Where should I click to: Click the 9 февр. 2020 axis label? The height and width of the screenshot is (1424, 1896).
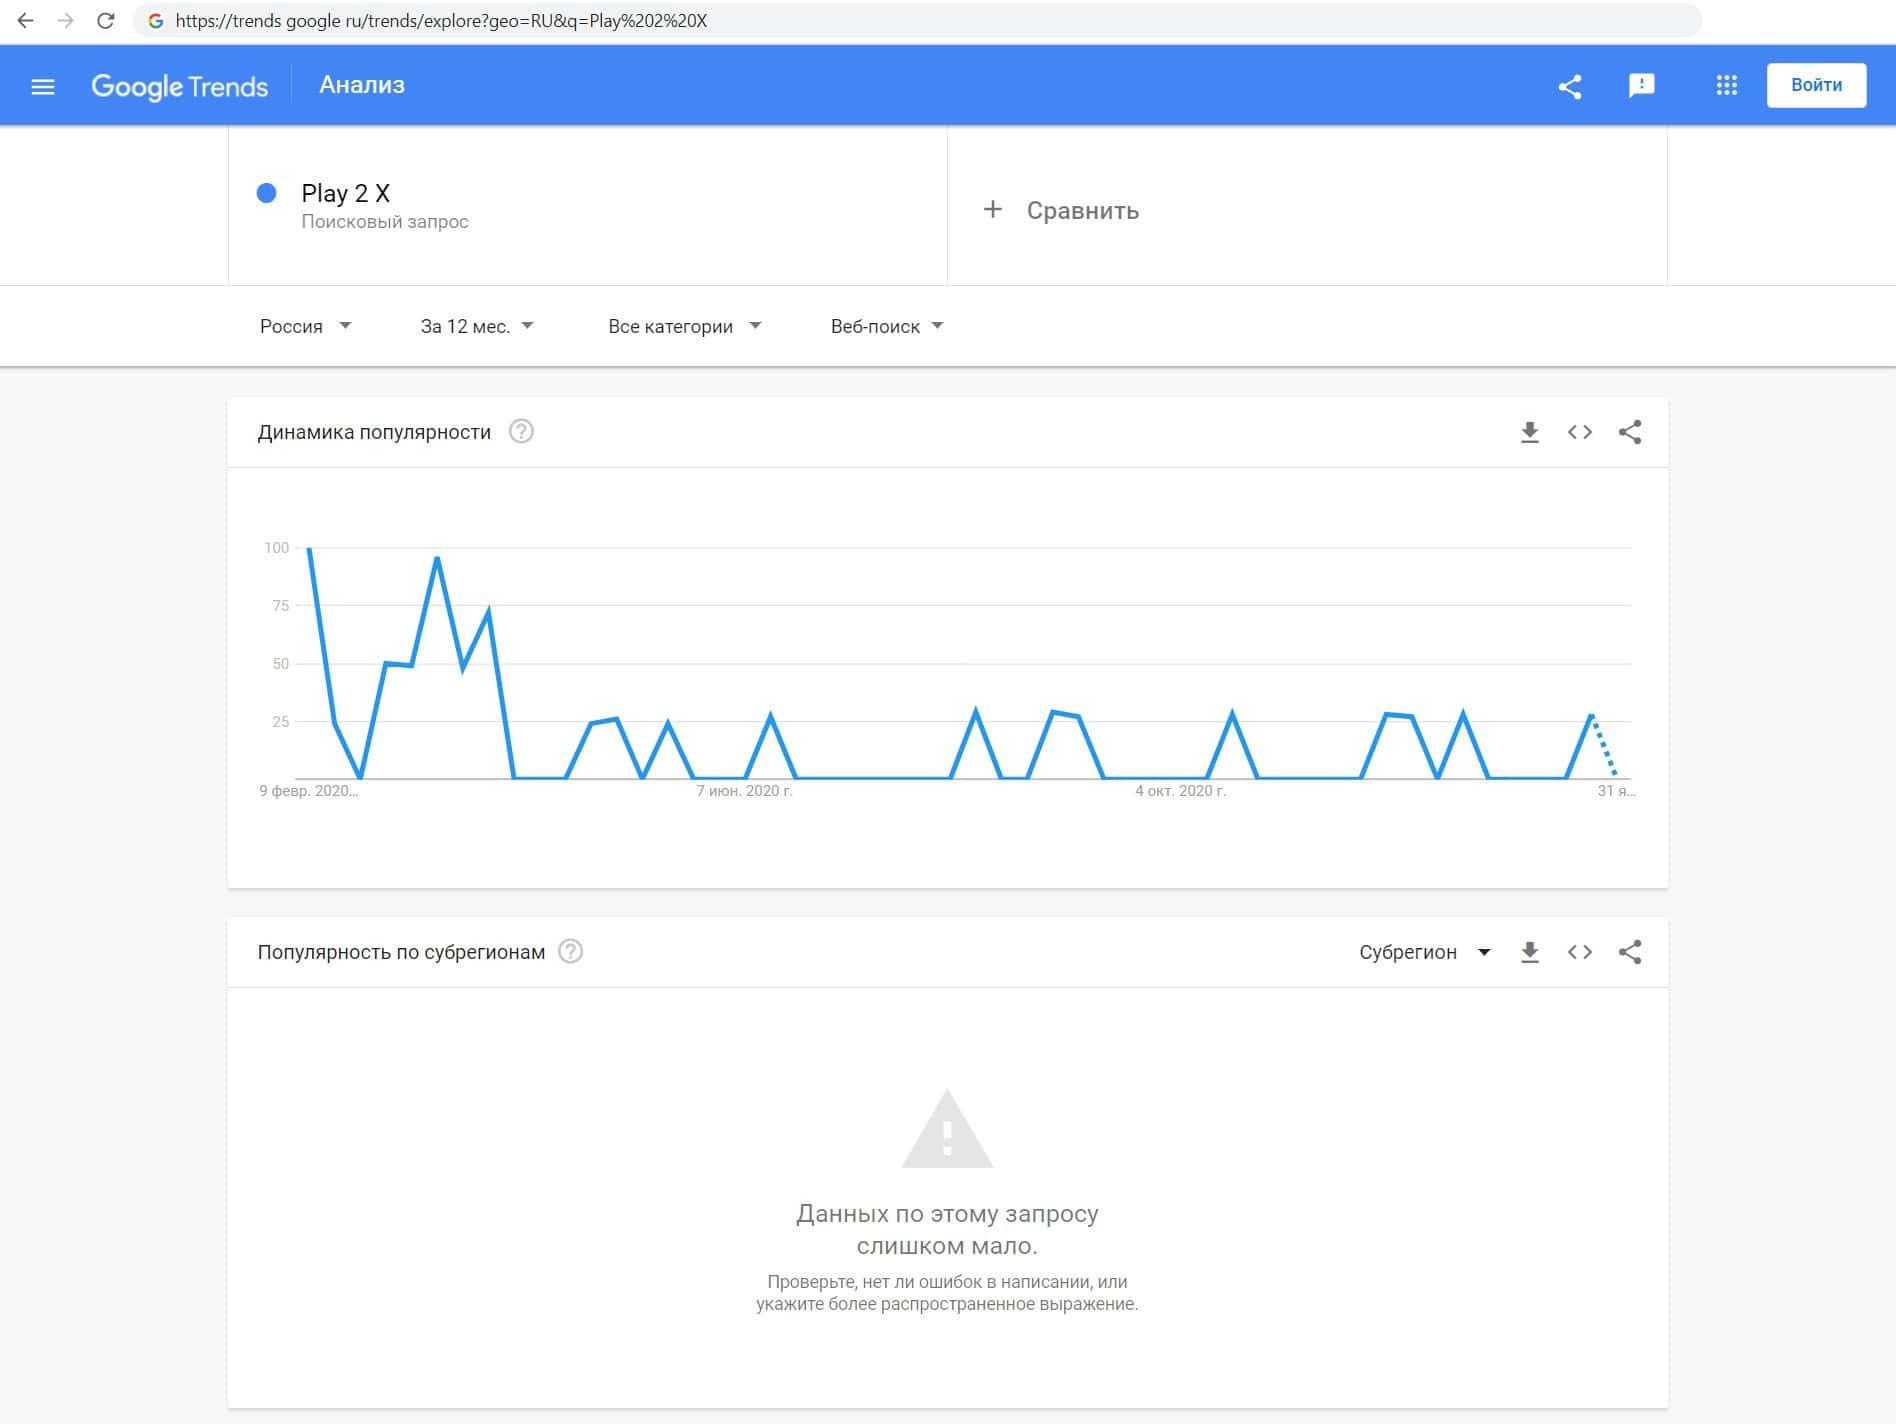point(308,791)
